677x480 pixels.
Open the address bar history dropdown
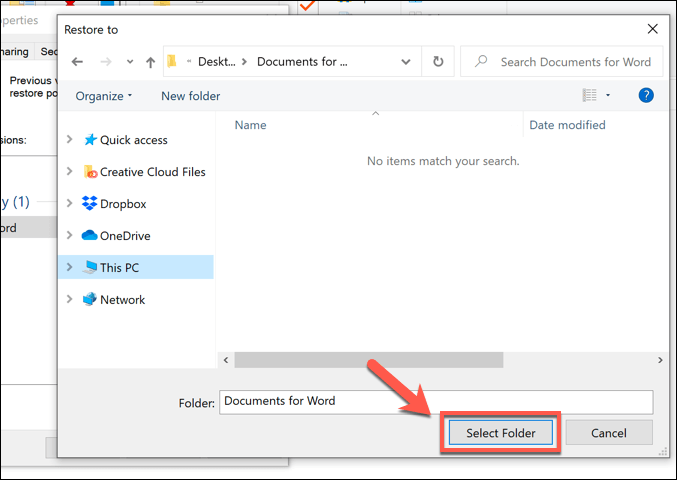click(x=405, y=62)
